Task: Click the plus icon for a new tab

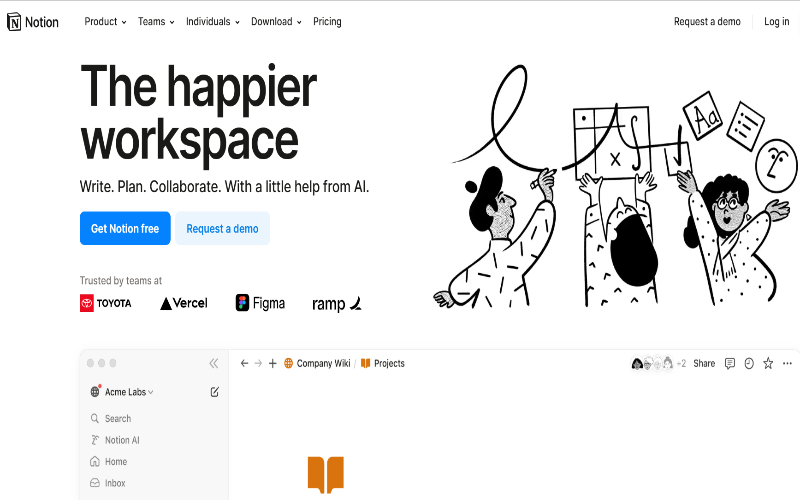Action: coord(272,363)
